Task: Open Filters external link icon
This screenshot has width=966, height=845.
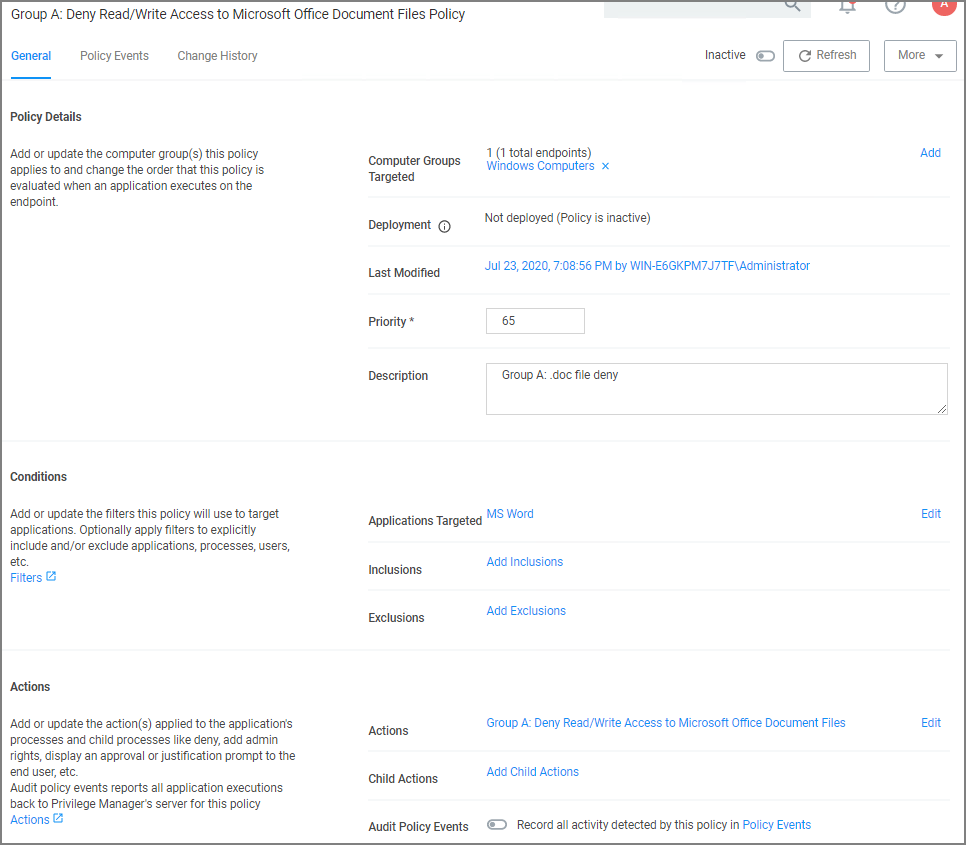Action: pyautogui.click(x=51, y=577)
